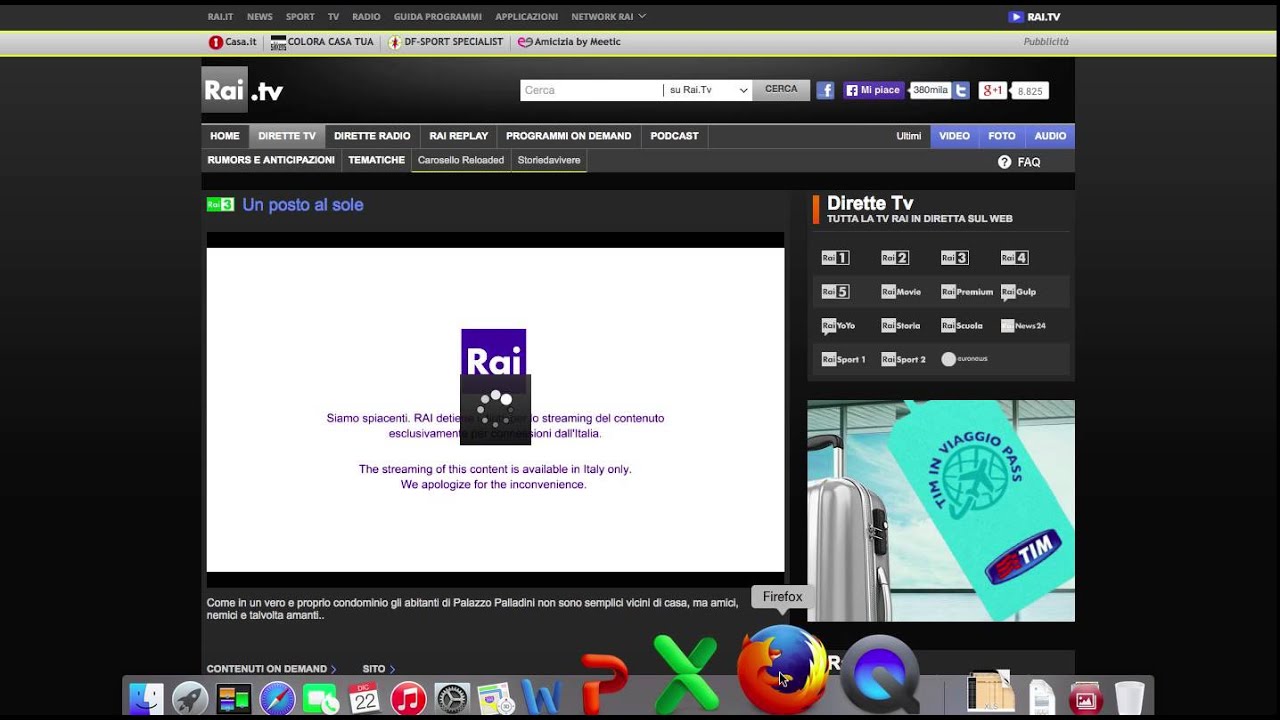Open the APPLICAZIONI top link
The width and height of the screenshot is (1280, 720).
point(527,17)
